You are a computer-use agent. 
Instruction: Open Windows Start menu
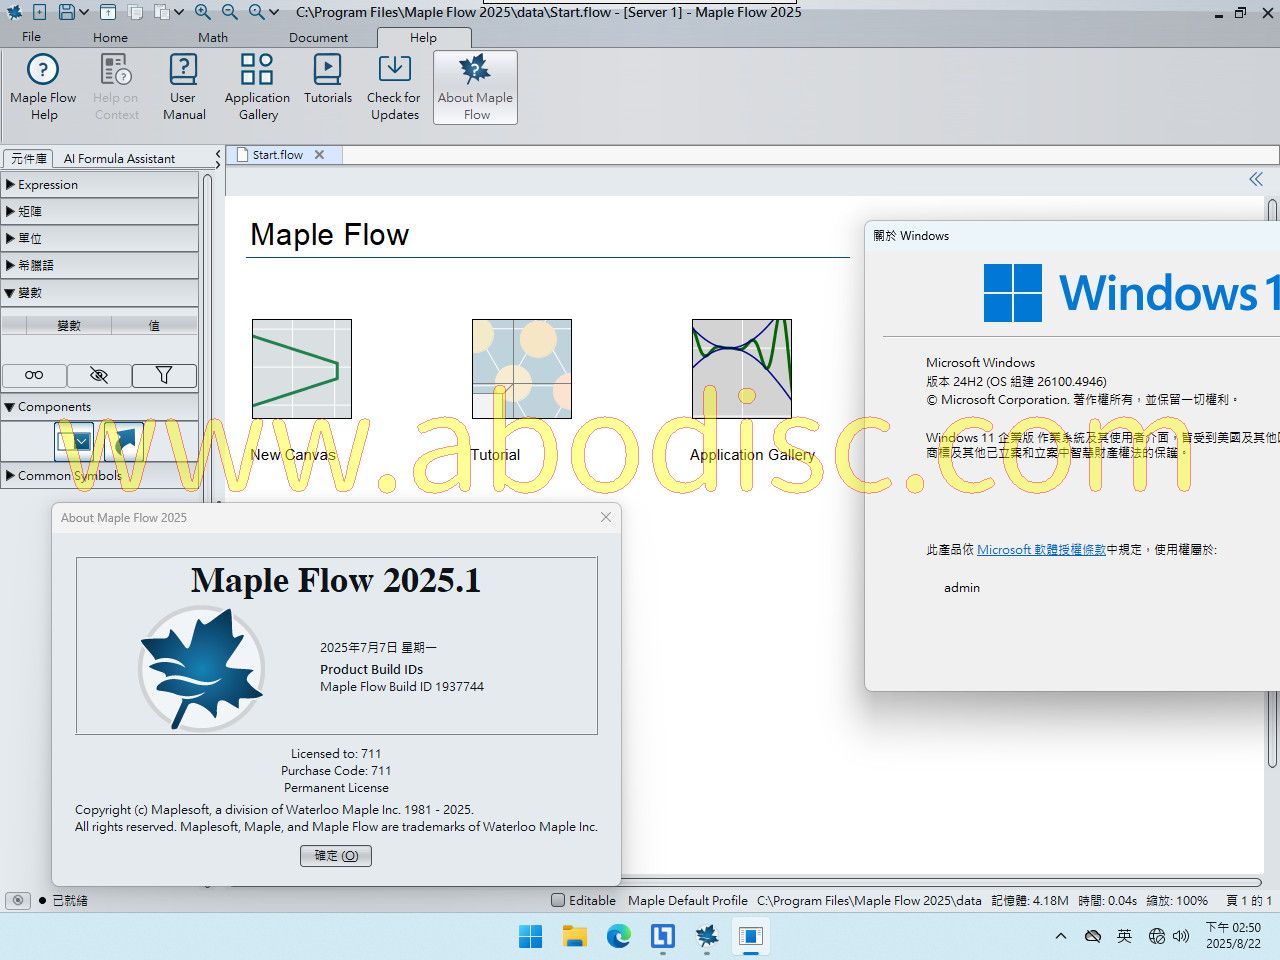coord(530,936)
